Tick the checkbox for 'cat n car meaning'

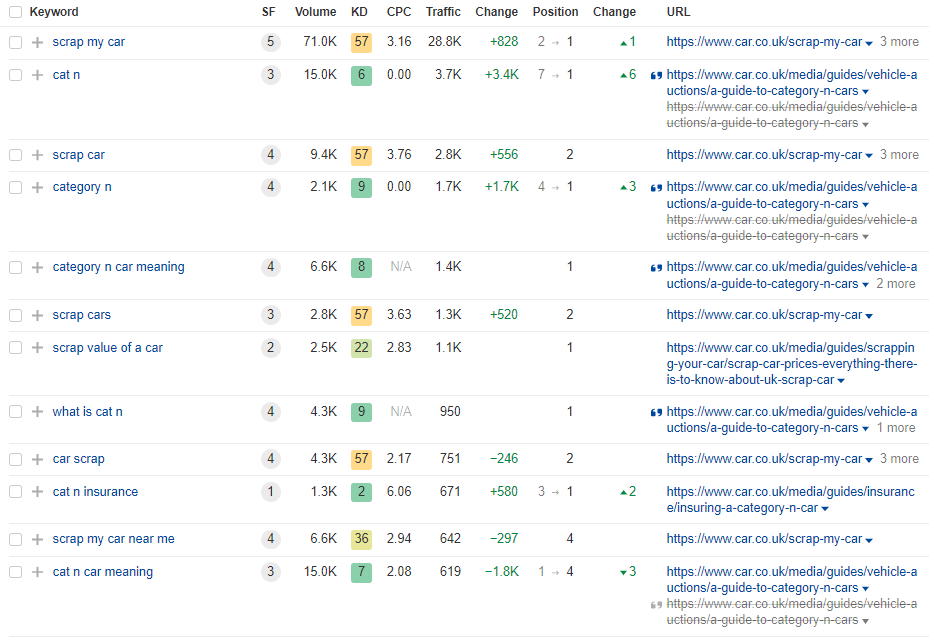coord(15,572)
